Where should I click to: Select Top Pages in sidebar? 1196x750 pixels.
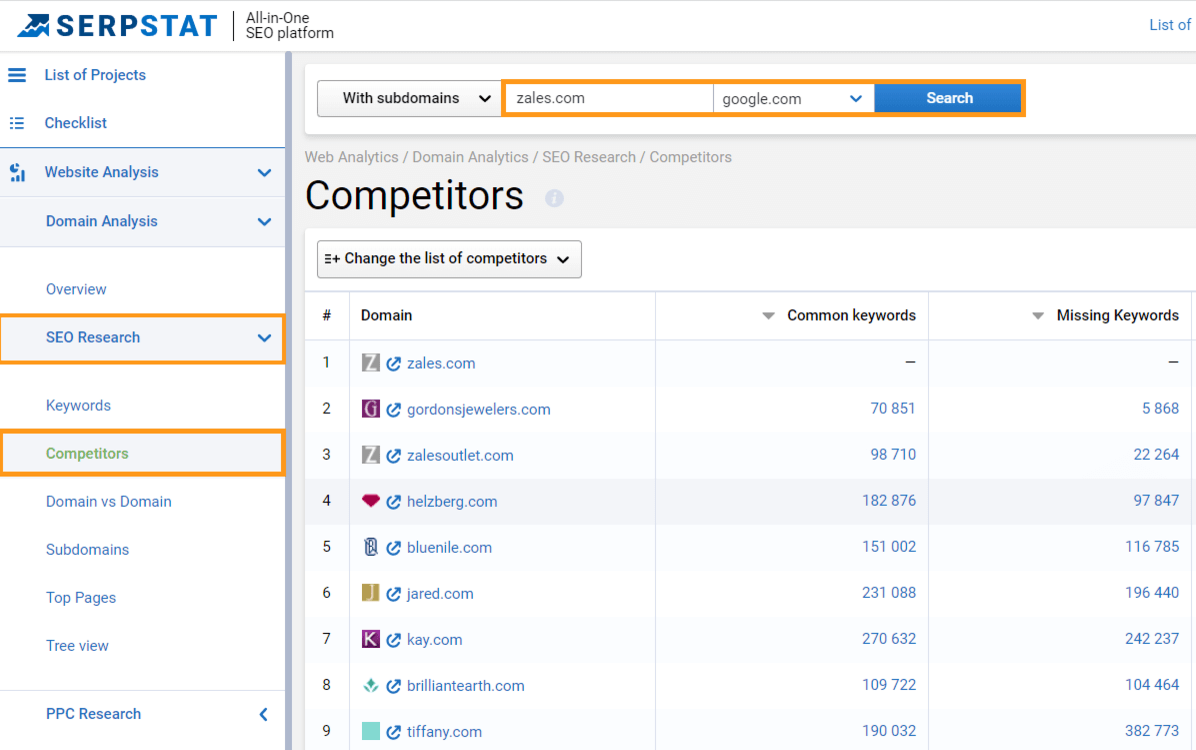coord(81,597)
